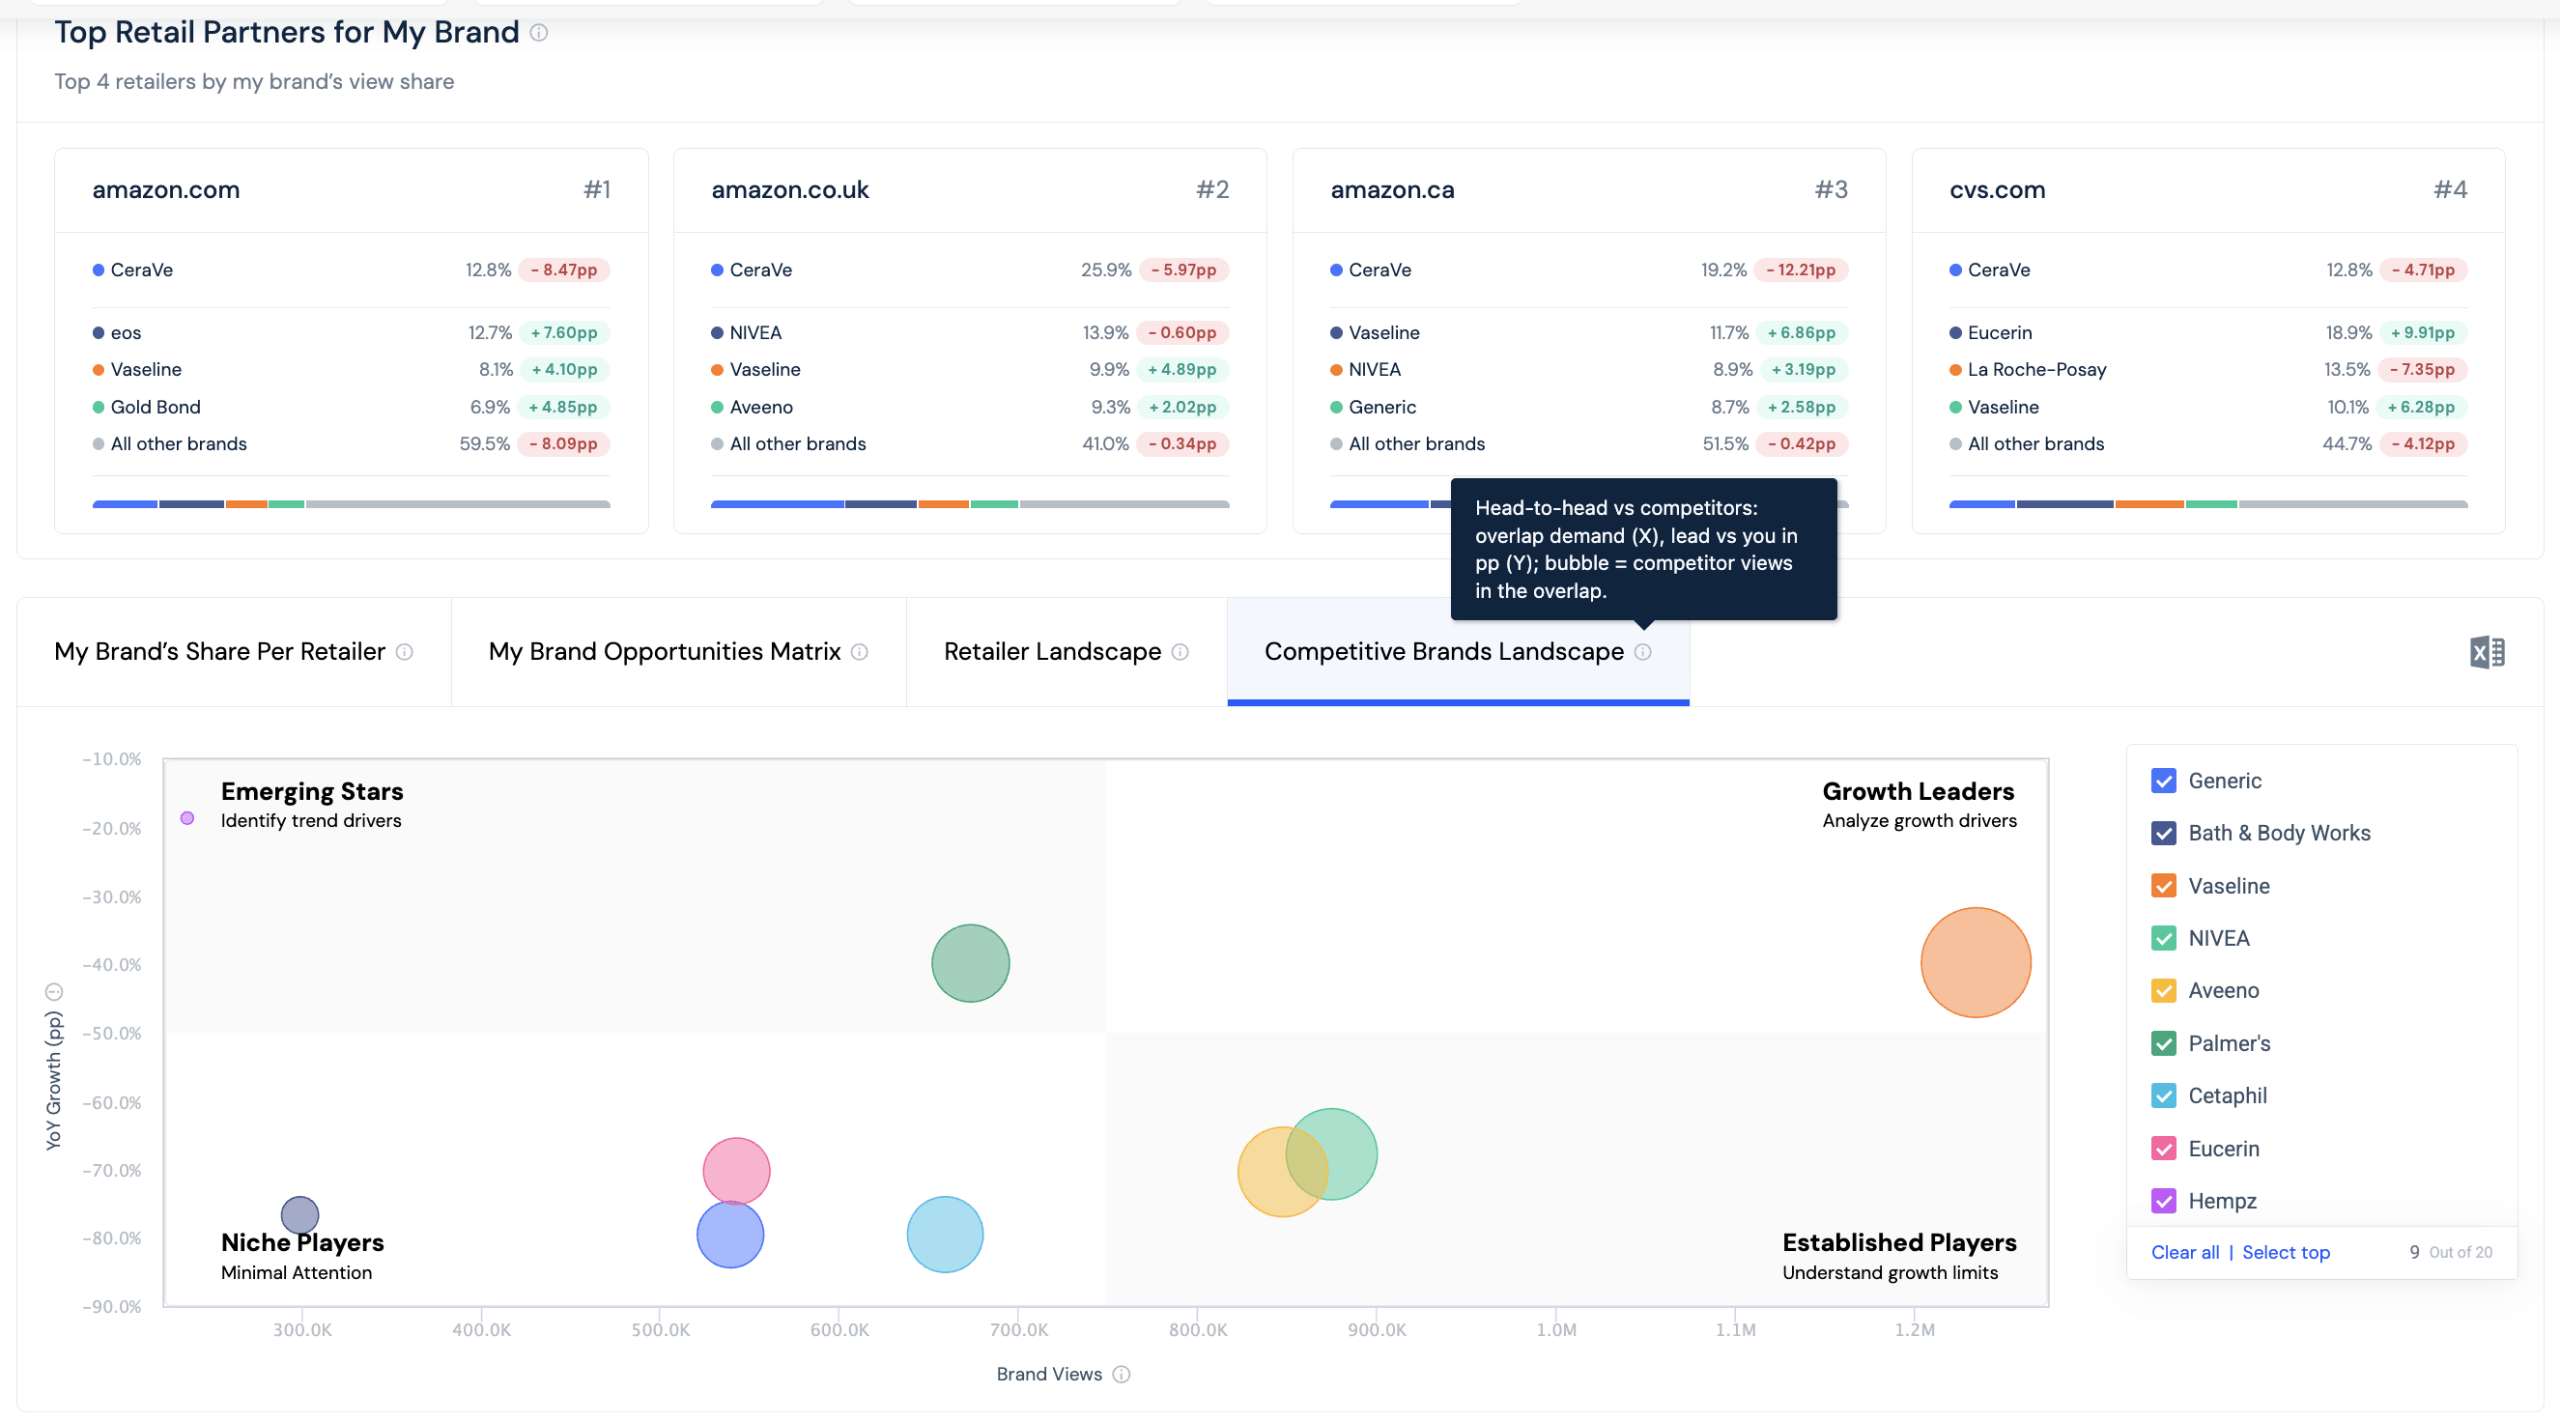Click the YoY Growth axis minus icon
This screenshot has width=2560, height=1422.
54,992
